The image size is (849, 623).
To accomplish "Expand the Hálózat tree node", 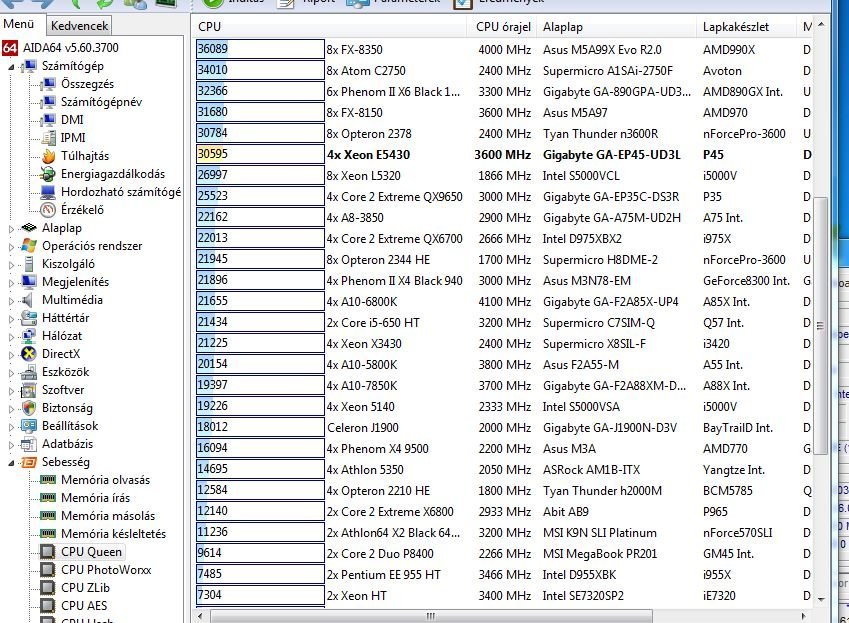I will click(x=11, y=337).
